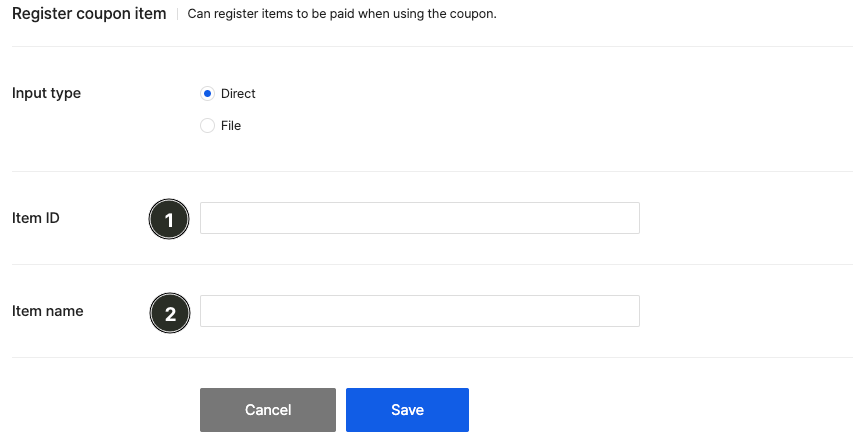Click the "File" option label text

pos(231,126)
